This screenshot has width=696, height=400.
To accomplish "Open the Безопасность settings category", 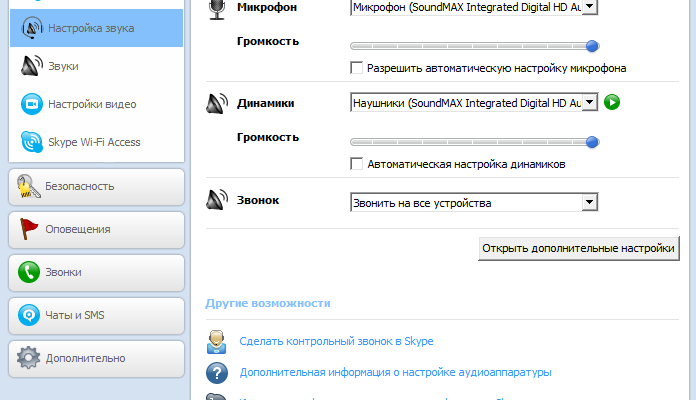I will pos(96,187).
